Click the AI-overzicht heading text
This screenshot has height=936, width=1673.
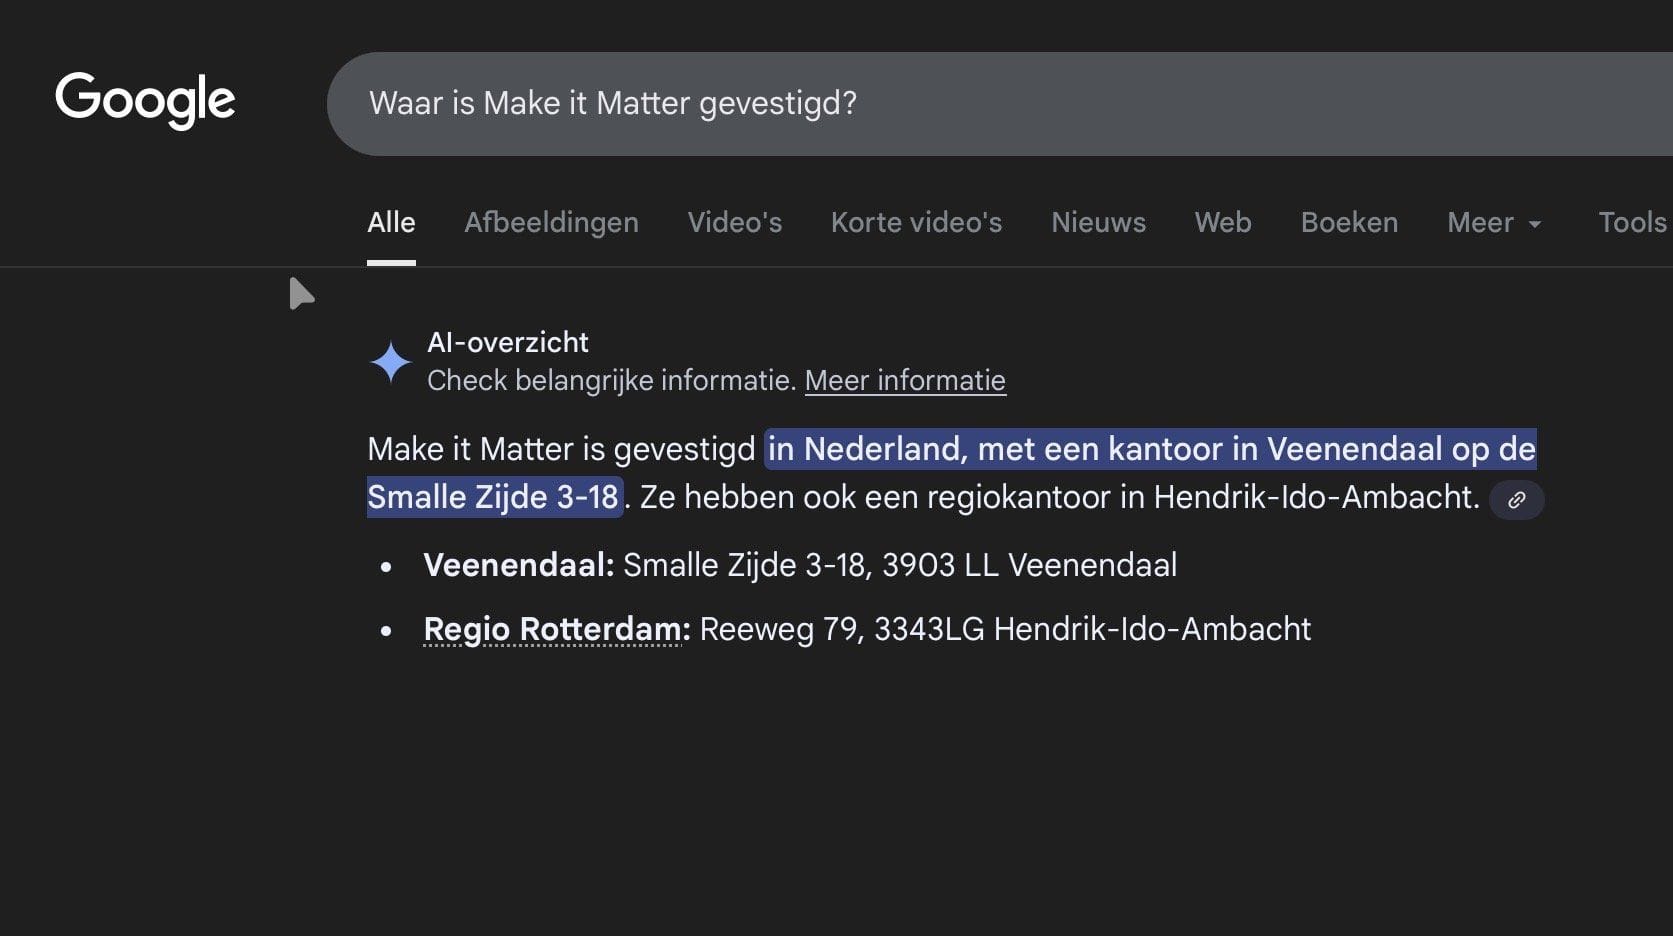tap(508, 342)
